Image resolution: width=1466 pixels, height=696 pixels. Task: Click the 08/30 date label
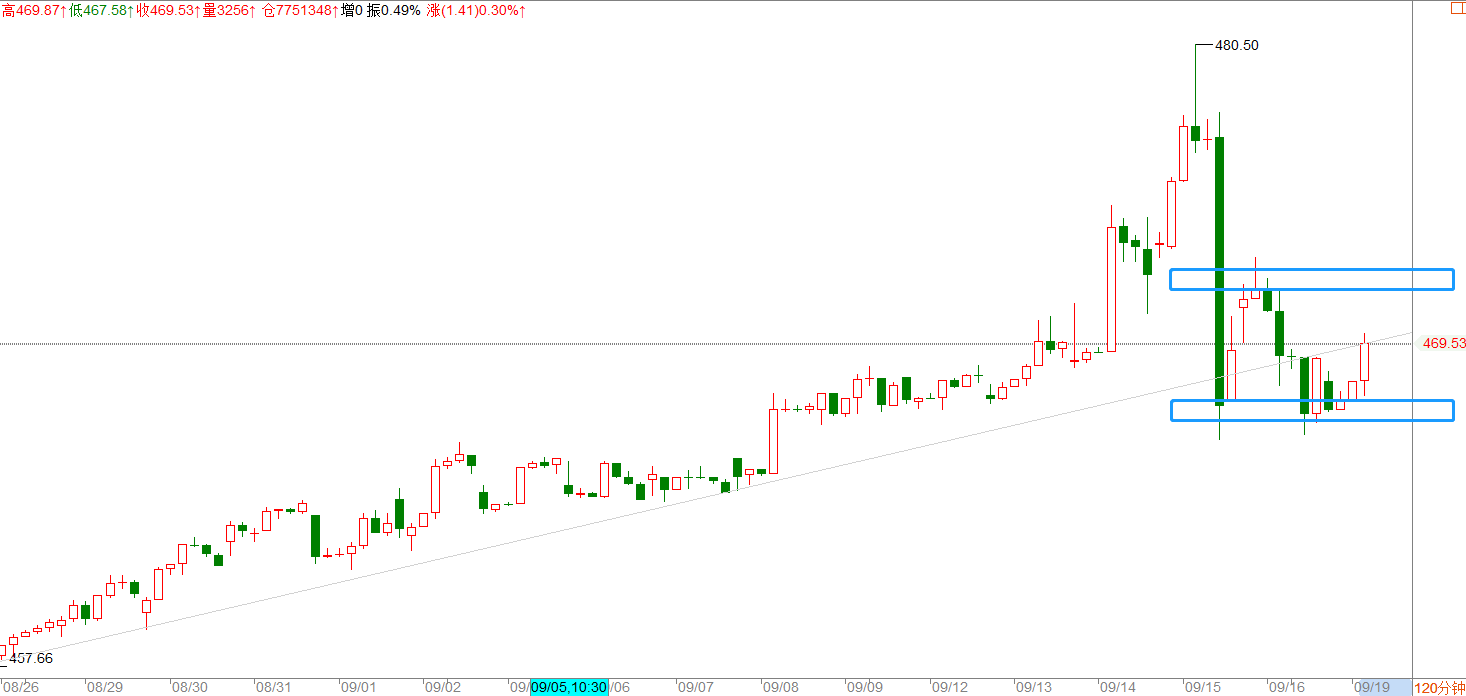coord(190,688)
